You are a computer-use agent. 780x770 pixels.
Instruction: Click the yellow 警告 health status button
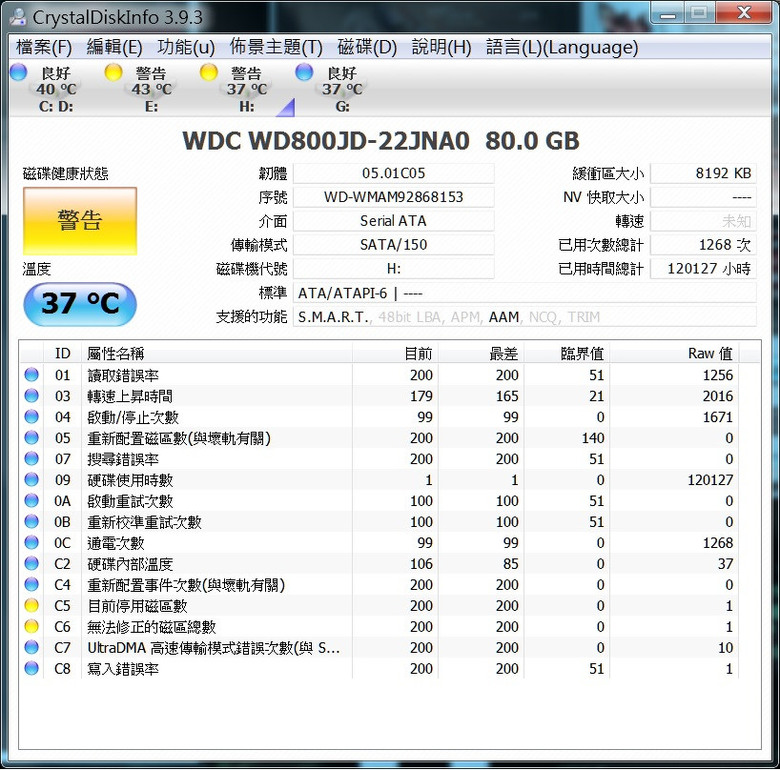tap(80, 221)
